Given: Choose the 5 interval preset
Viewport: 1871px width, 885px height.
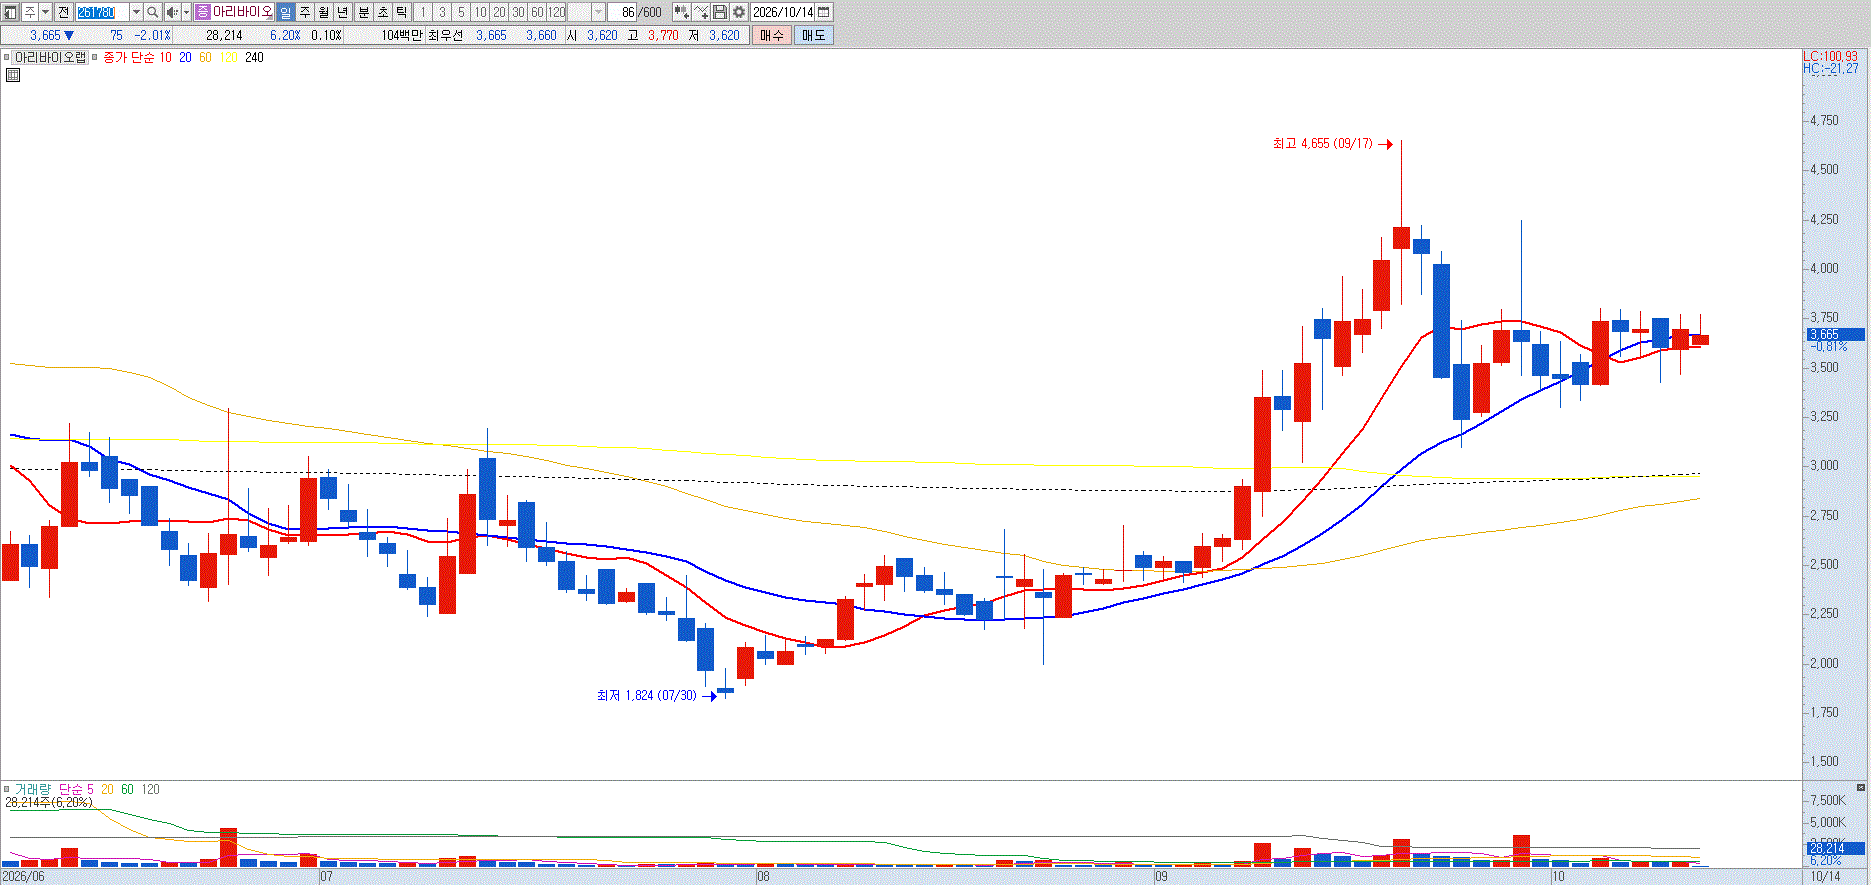Looking at the screenshot, I should pyautogui.click(x=461, y=12).
